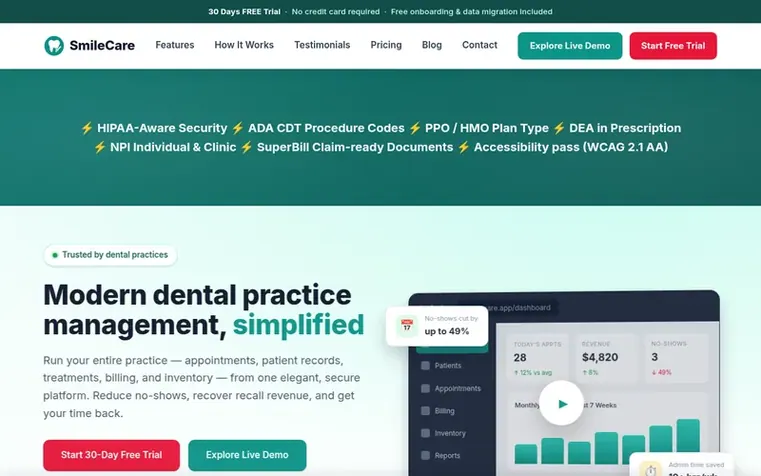Click the lightning icon before DEA in Prescription
This screenshot has height=476, width=761.
(559, 128)
